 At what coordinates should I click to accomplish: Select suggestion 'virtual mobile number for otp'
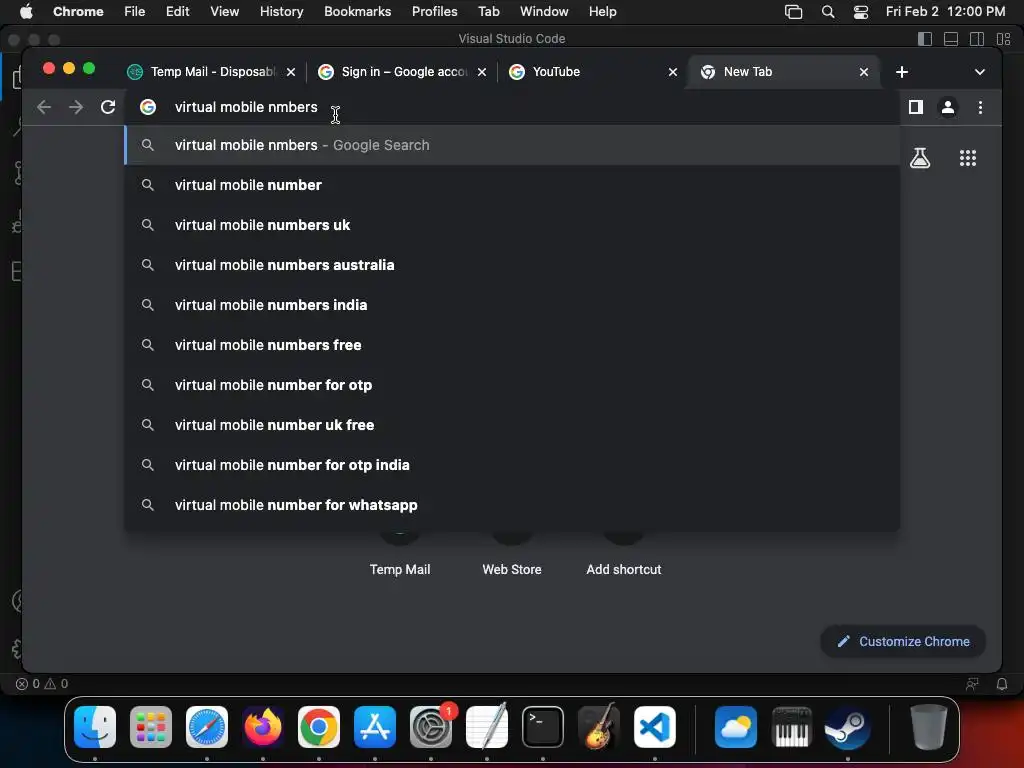[x=513, y=385]
